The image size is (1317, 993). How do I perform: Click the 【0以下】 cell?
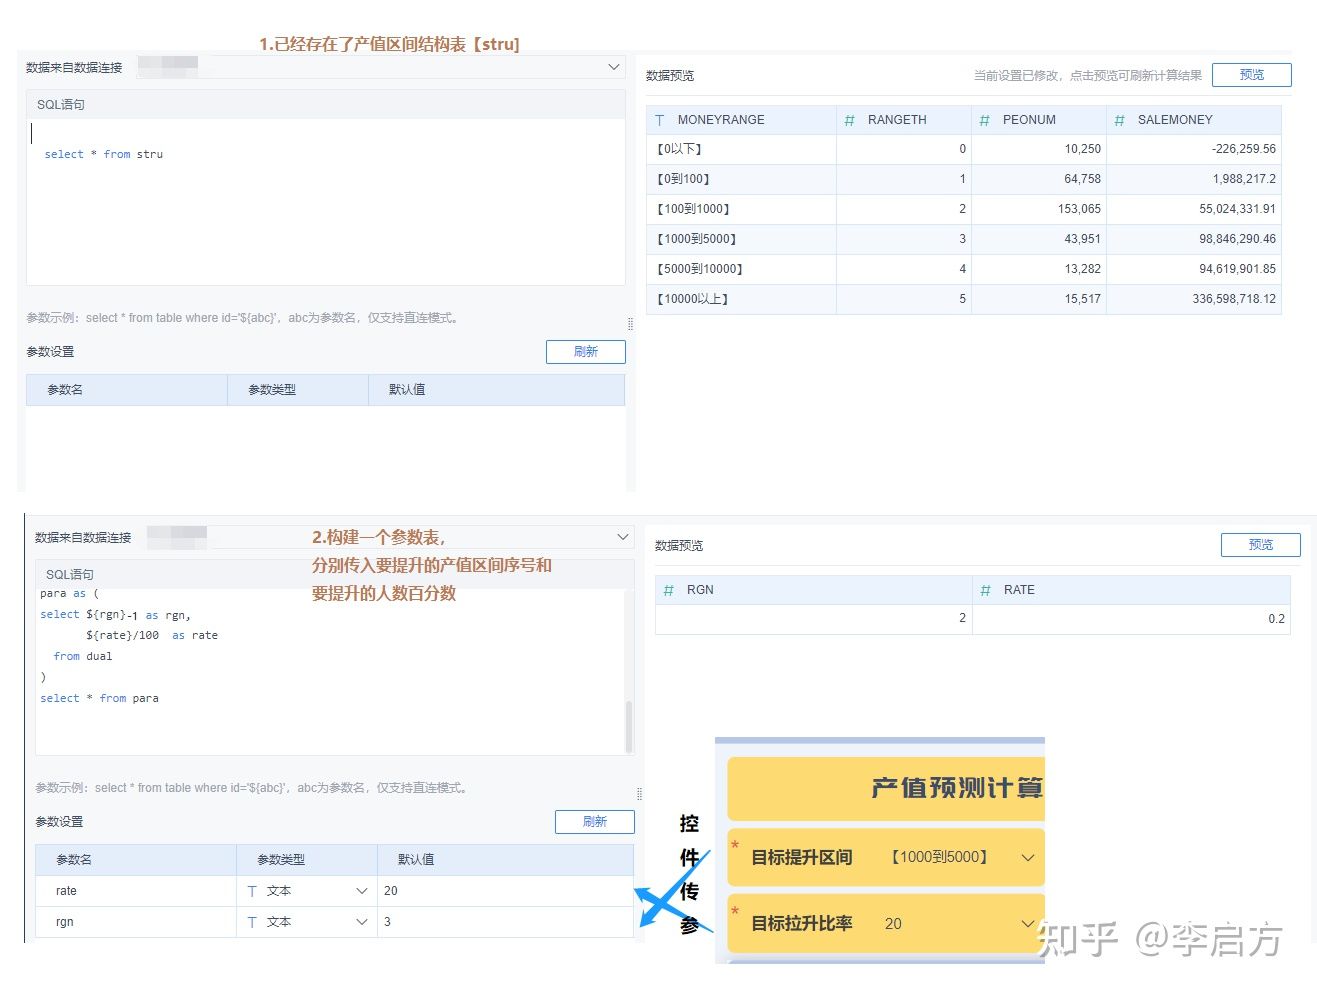741,149
